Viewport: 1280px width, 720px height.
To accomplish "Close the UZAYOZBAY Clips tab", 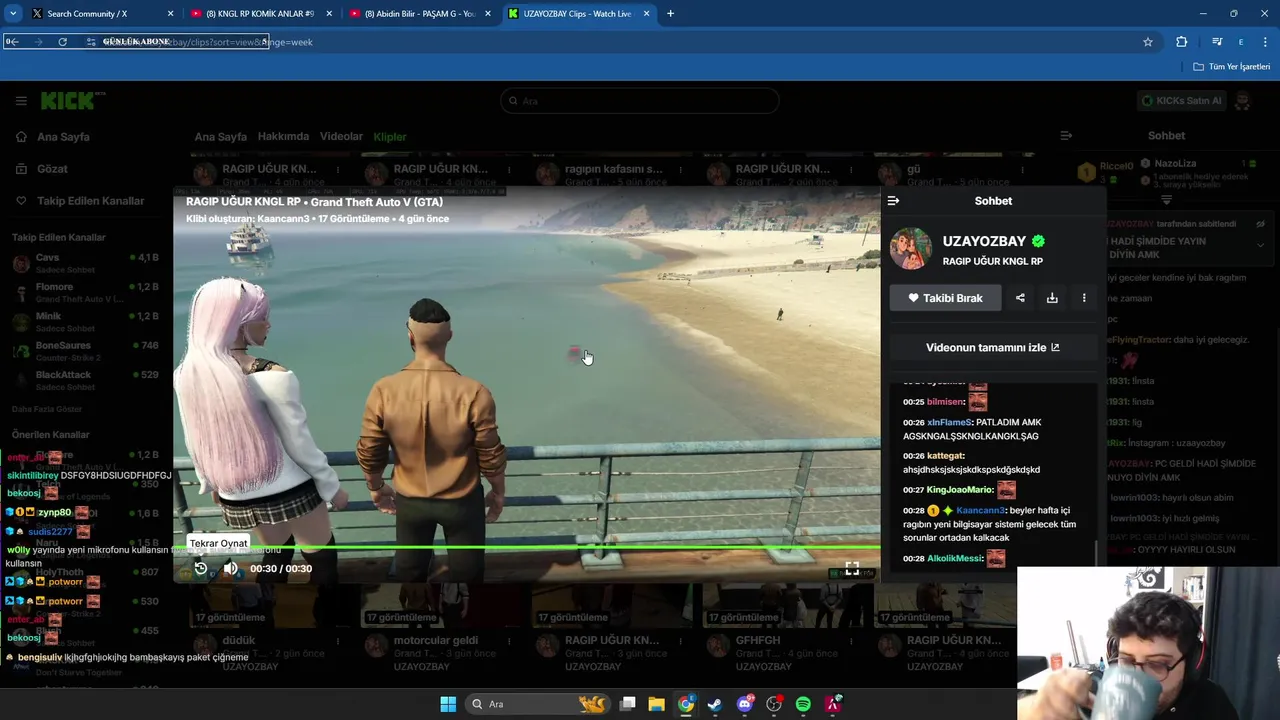I will [647, 14].
